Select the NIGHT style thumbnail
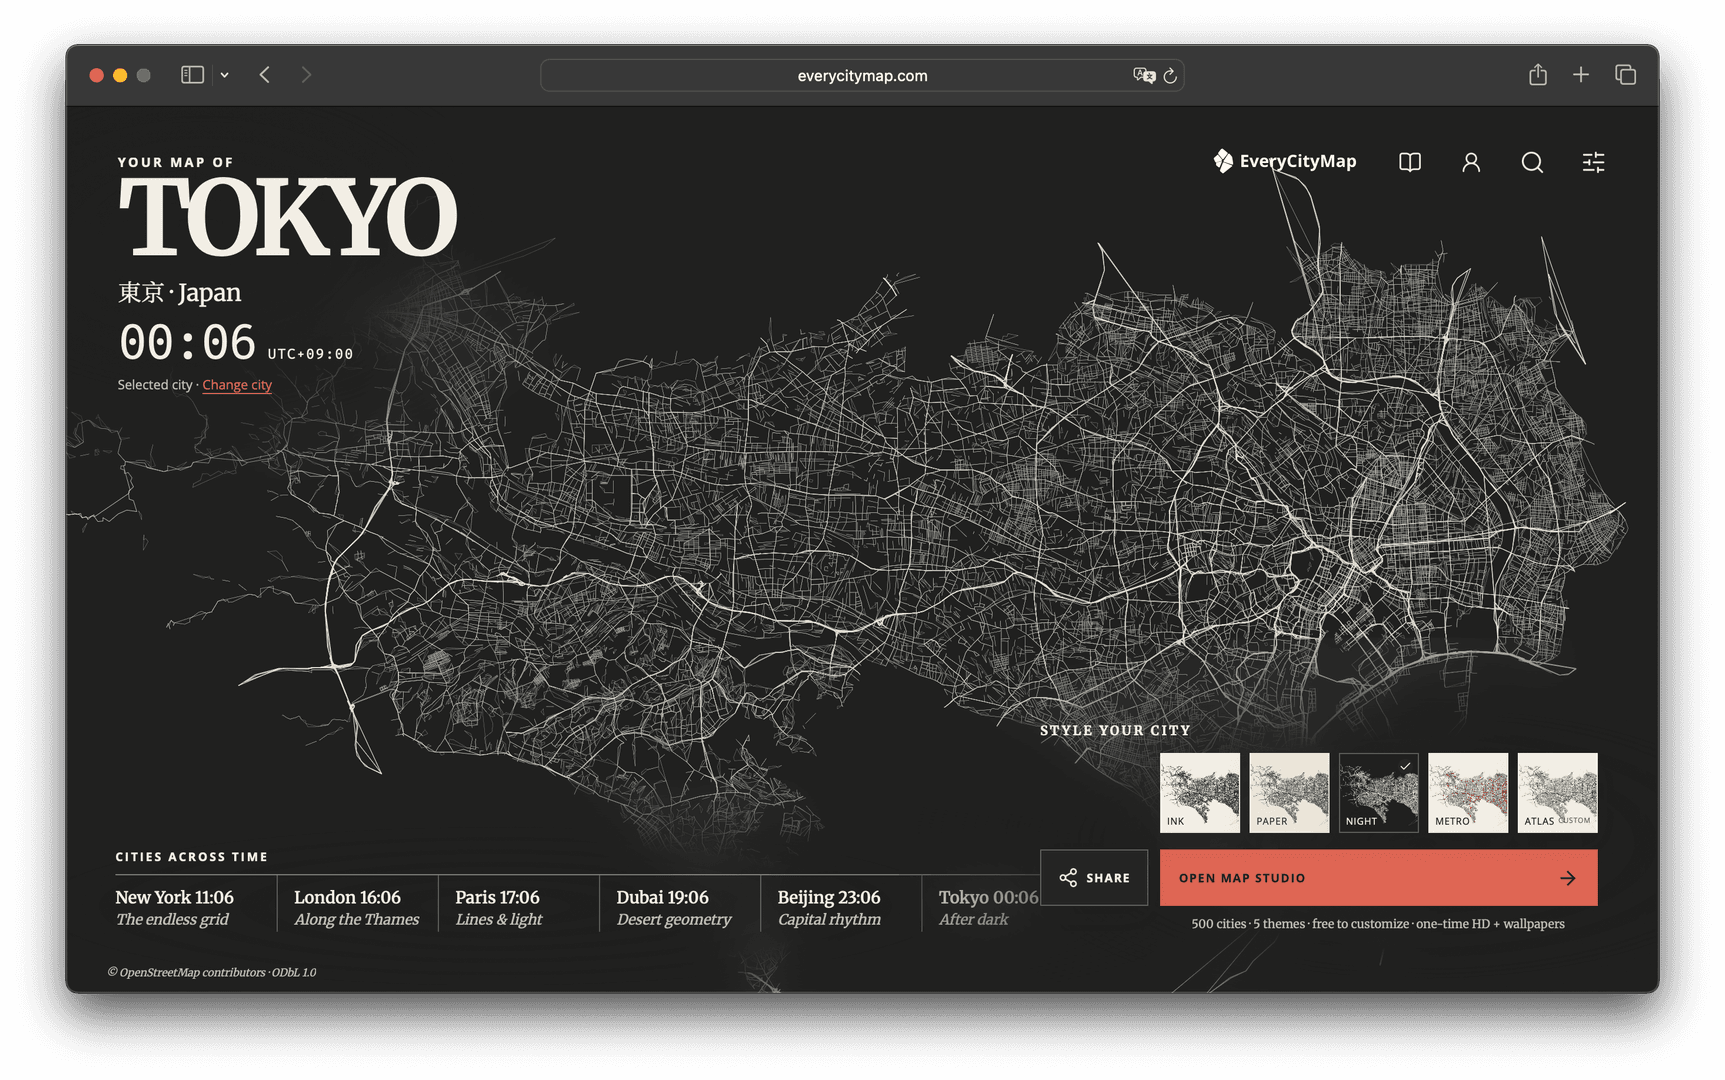The image size is (1725, 1080). tap(1379, 793)
